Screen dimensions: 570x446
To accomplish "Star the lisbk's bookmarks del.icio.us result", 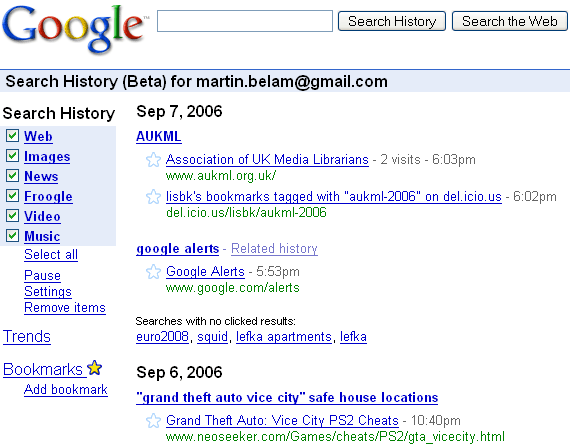I will click(x=153, y=197).
